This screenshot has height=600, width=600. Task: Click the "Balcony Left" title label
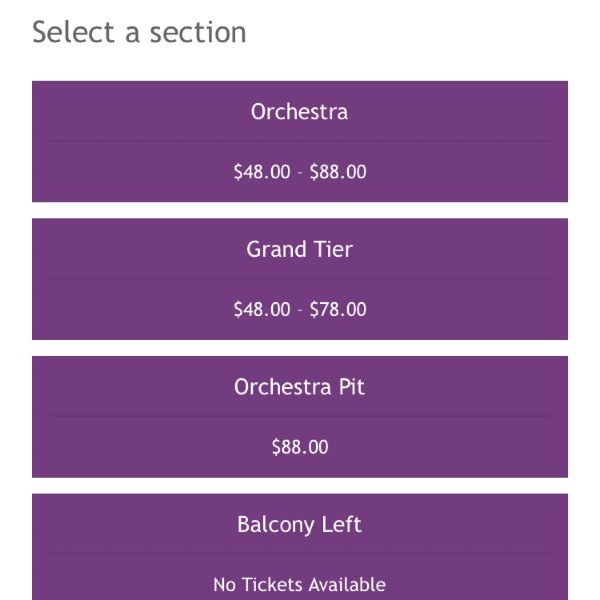pyautogui.click(x=300, y=525)
